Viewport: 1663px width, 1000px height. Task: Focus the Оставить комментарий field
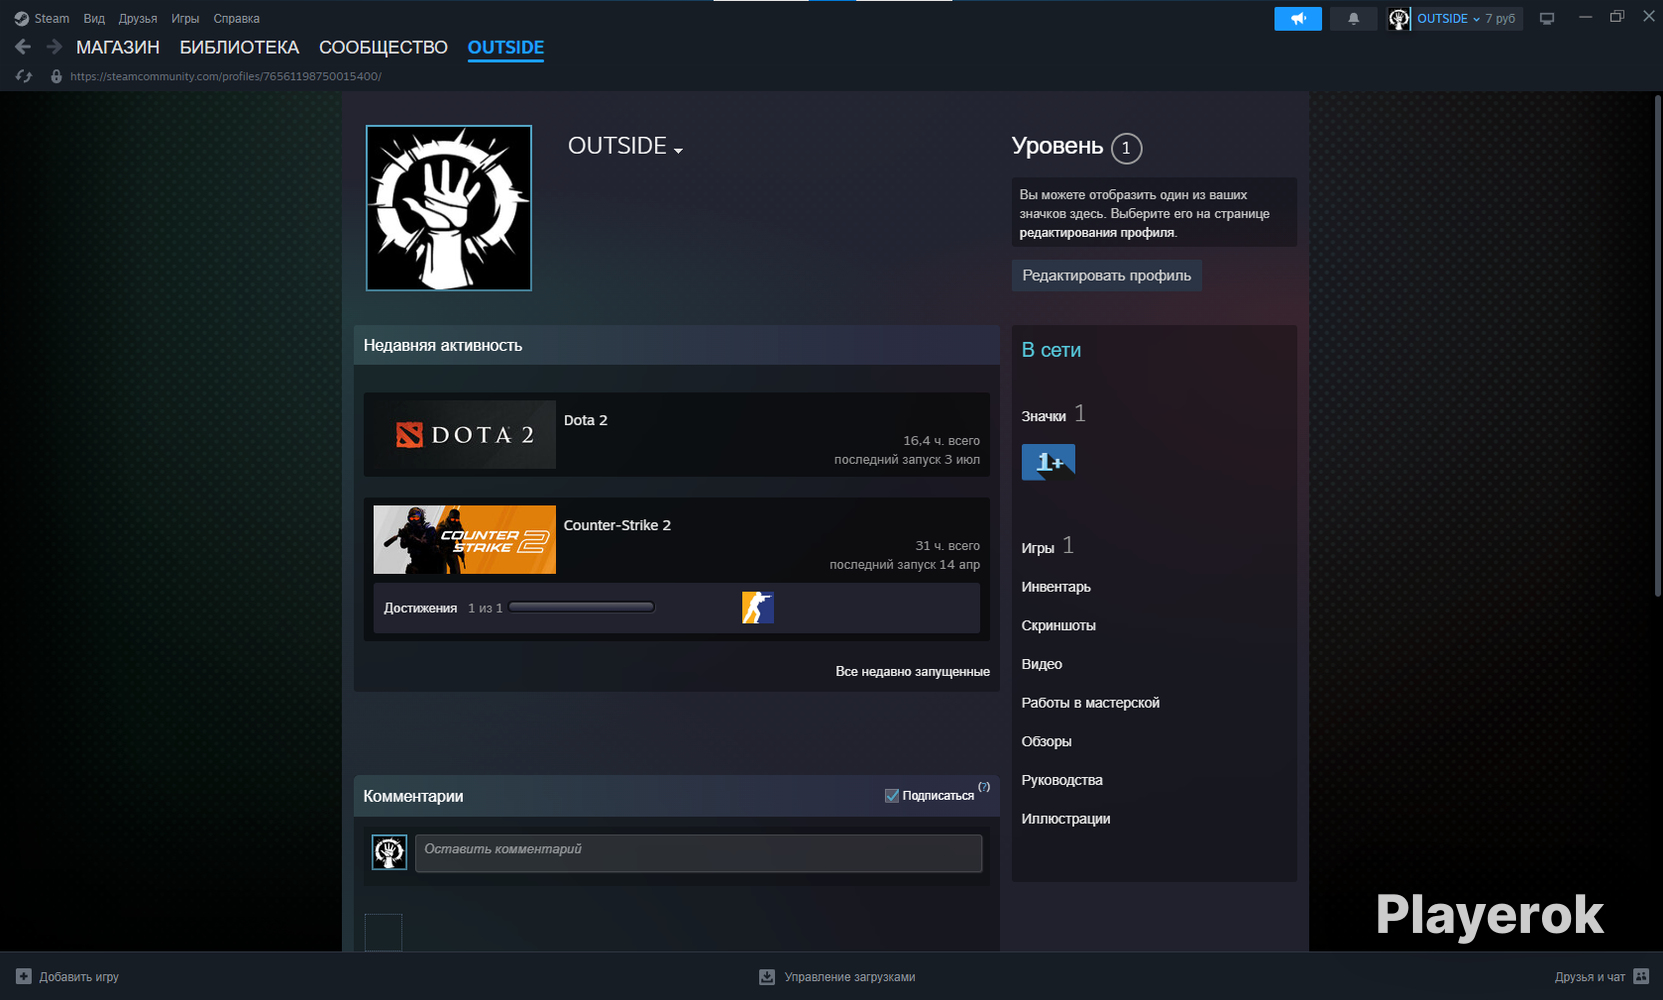coord(699,853)
